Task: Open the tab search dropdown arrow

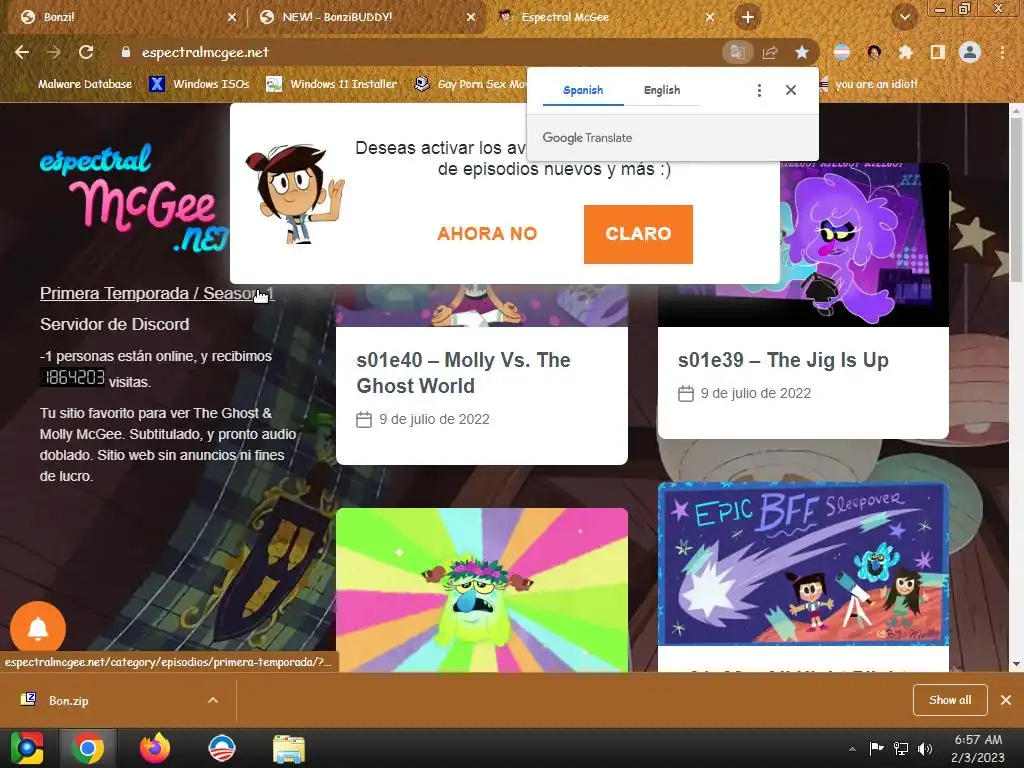Action: (x=905, y=17)
